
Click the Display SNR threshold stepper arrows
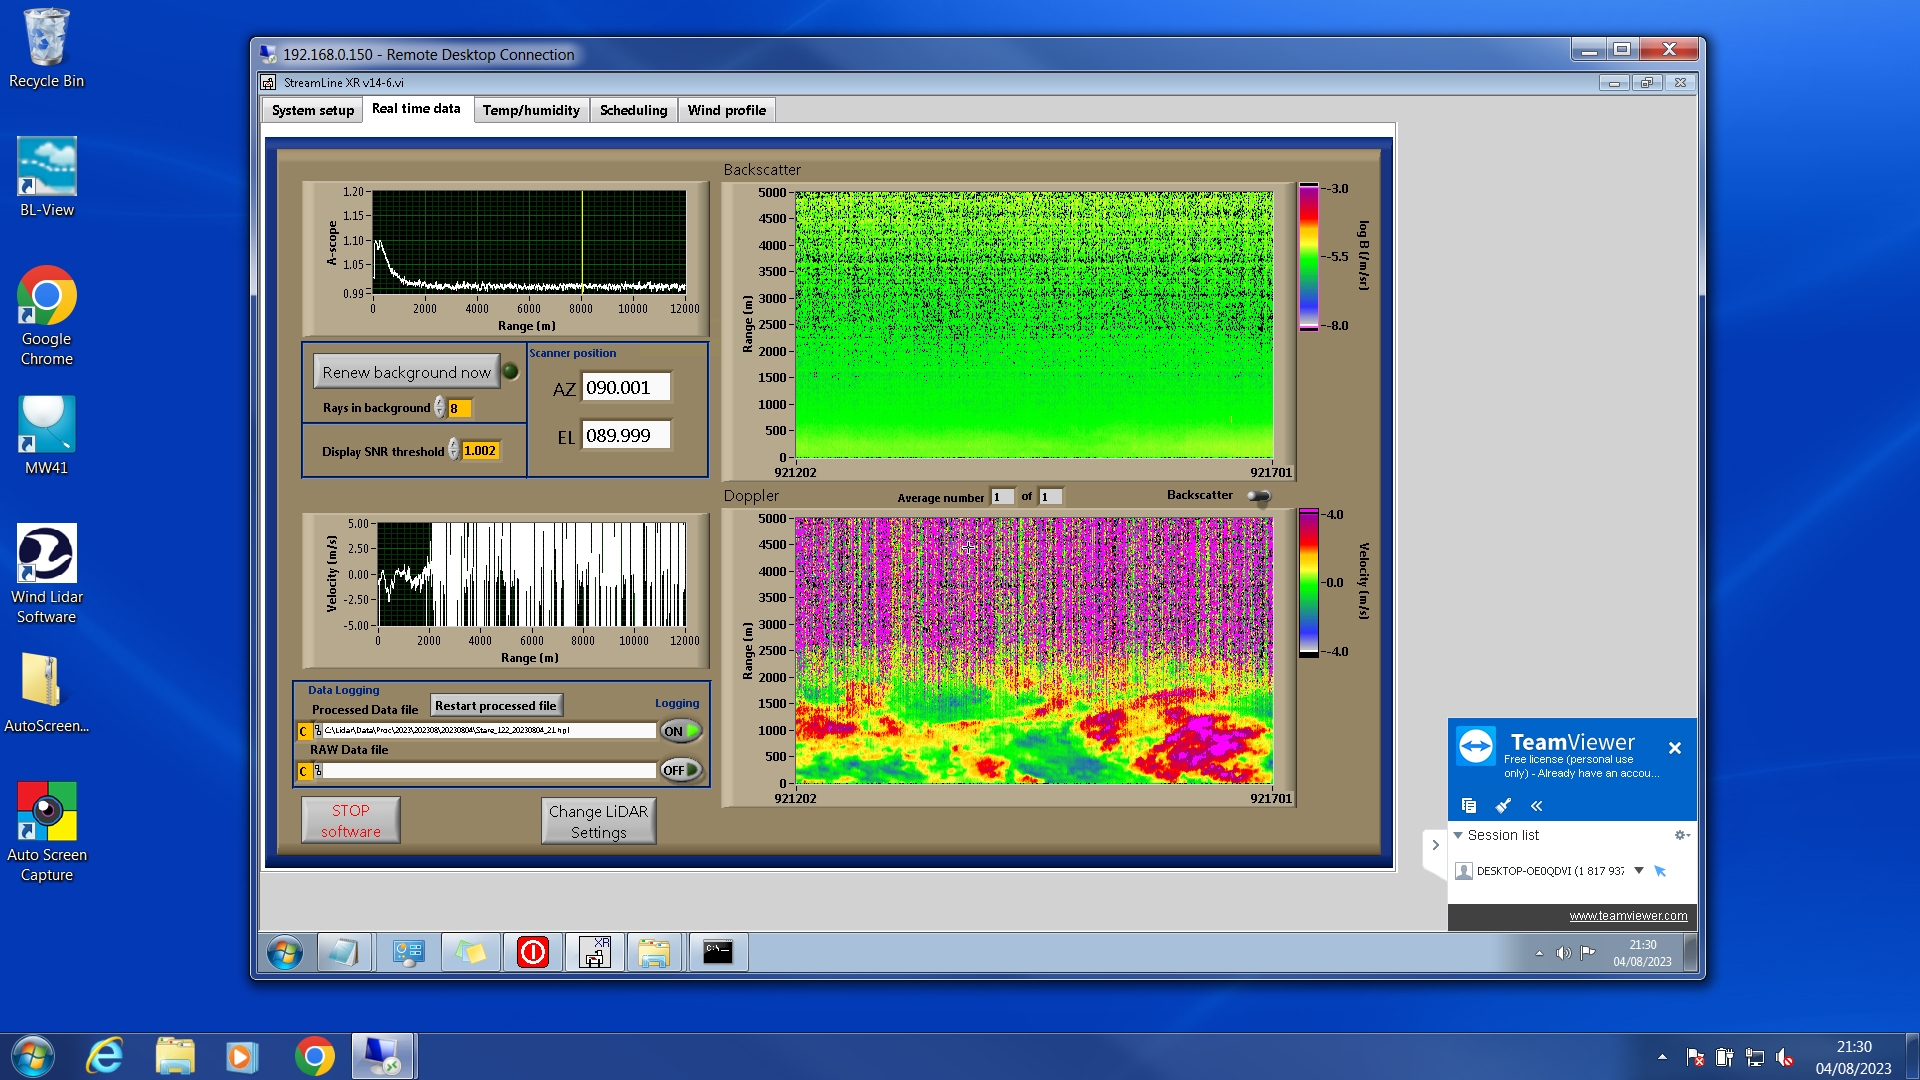click(454, 450)
